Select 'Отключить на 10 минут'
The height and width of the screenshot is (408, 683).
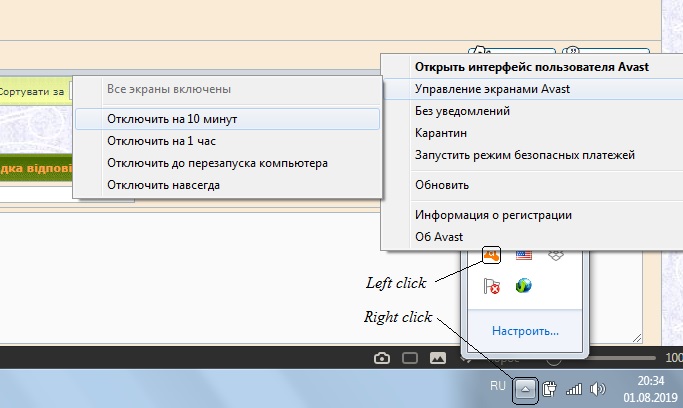pos(172,119)
